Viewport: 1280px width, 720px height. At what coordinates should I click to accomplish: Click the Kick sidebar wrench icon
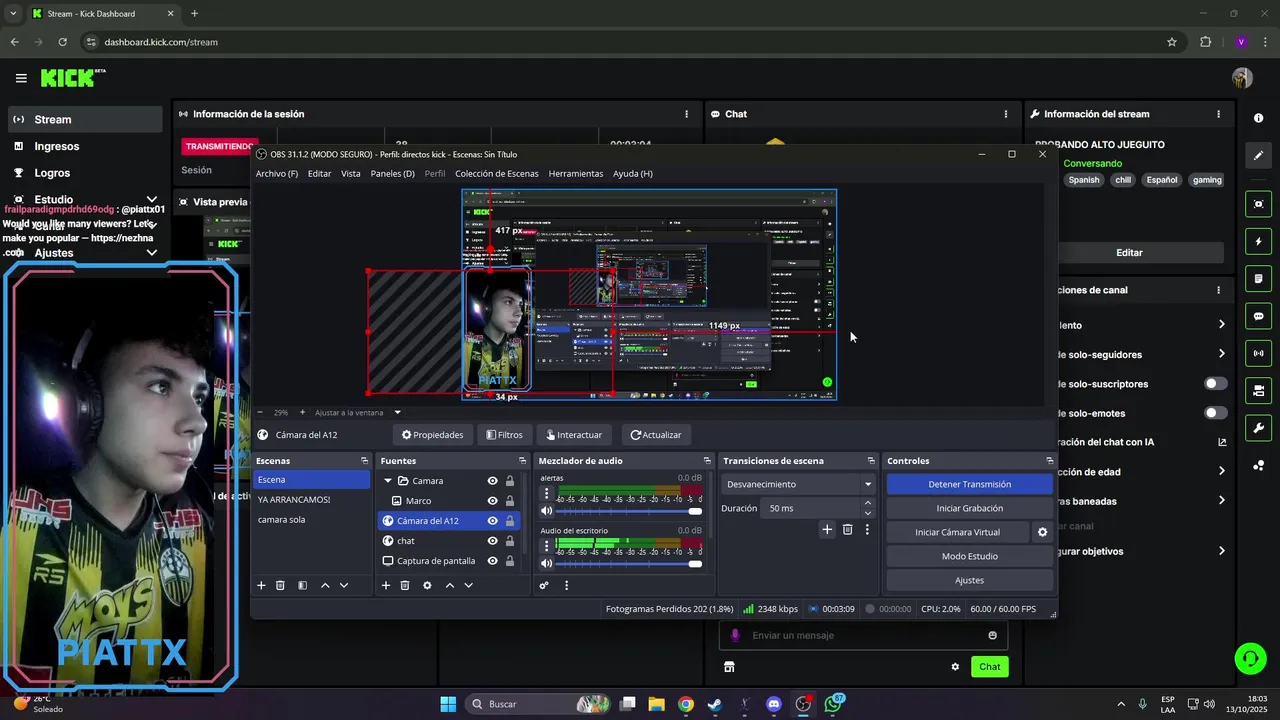(x=1258, y=428)
